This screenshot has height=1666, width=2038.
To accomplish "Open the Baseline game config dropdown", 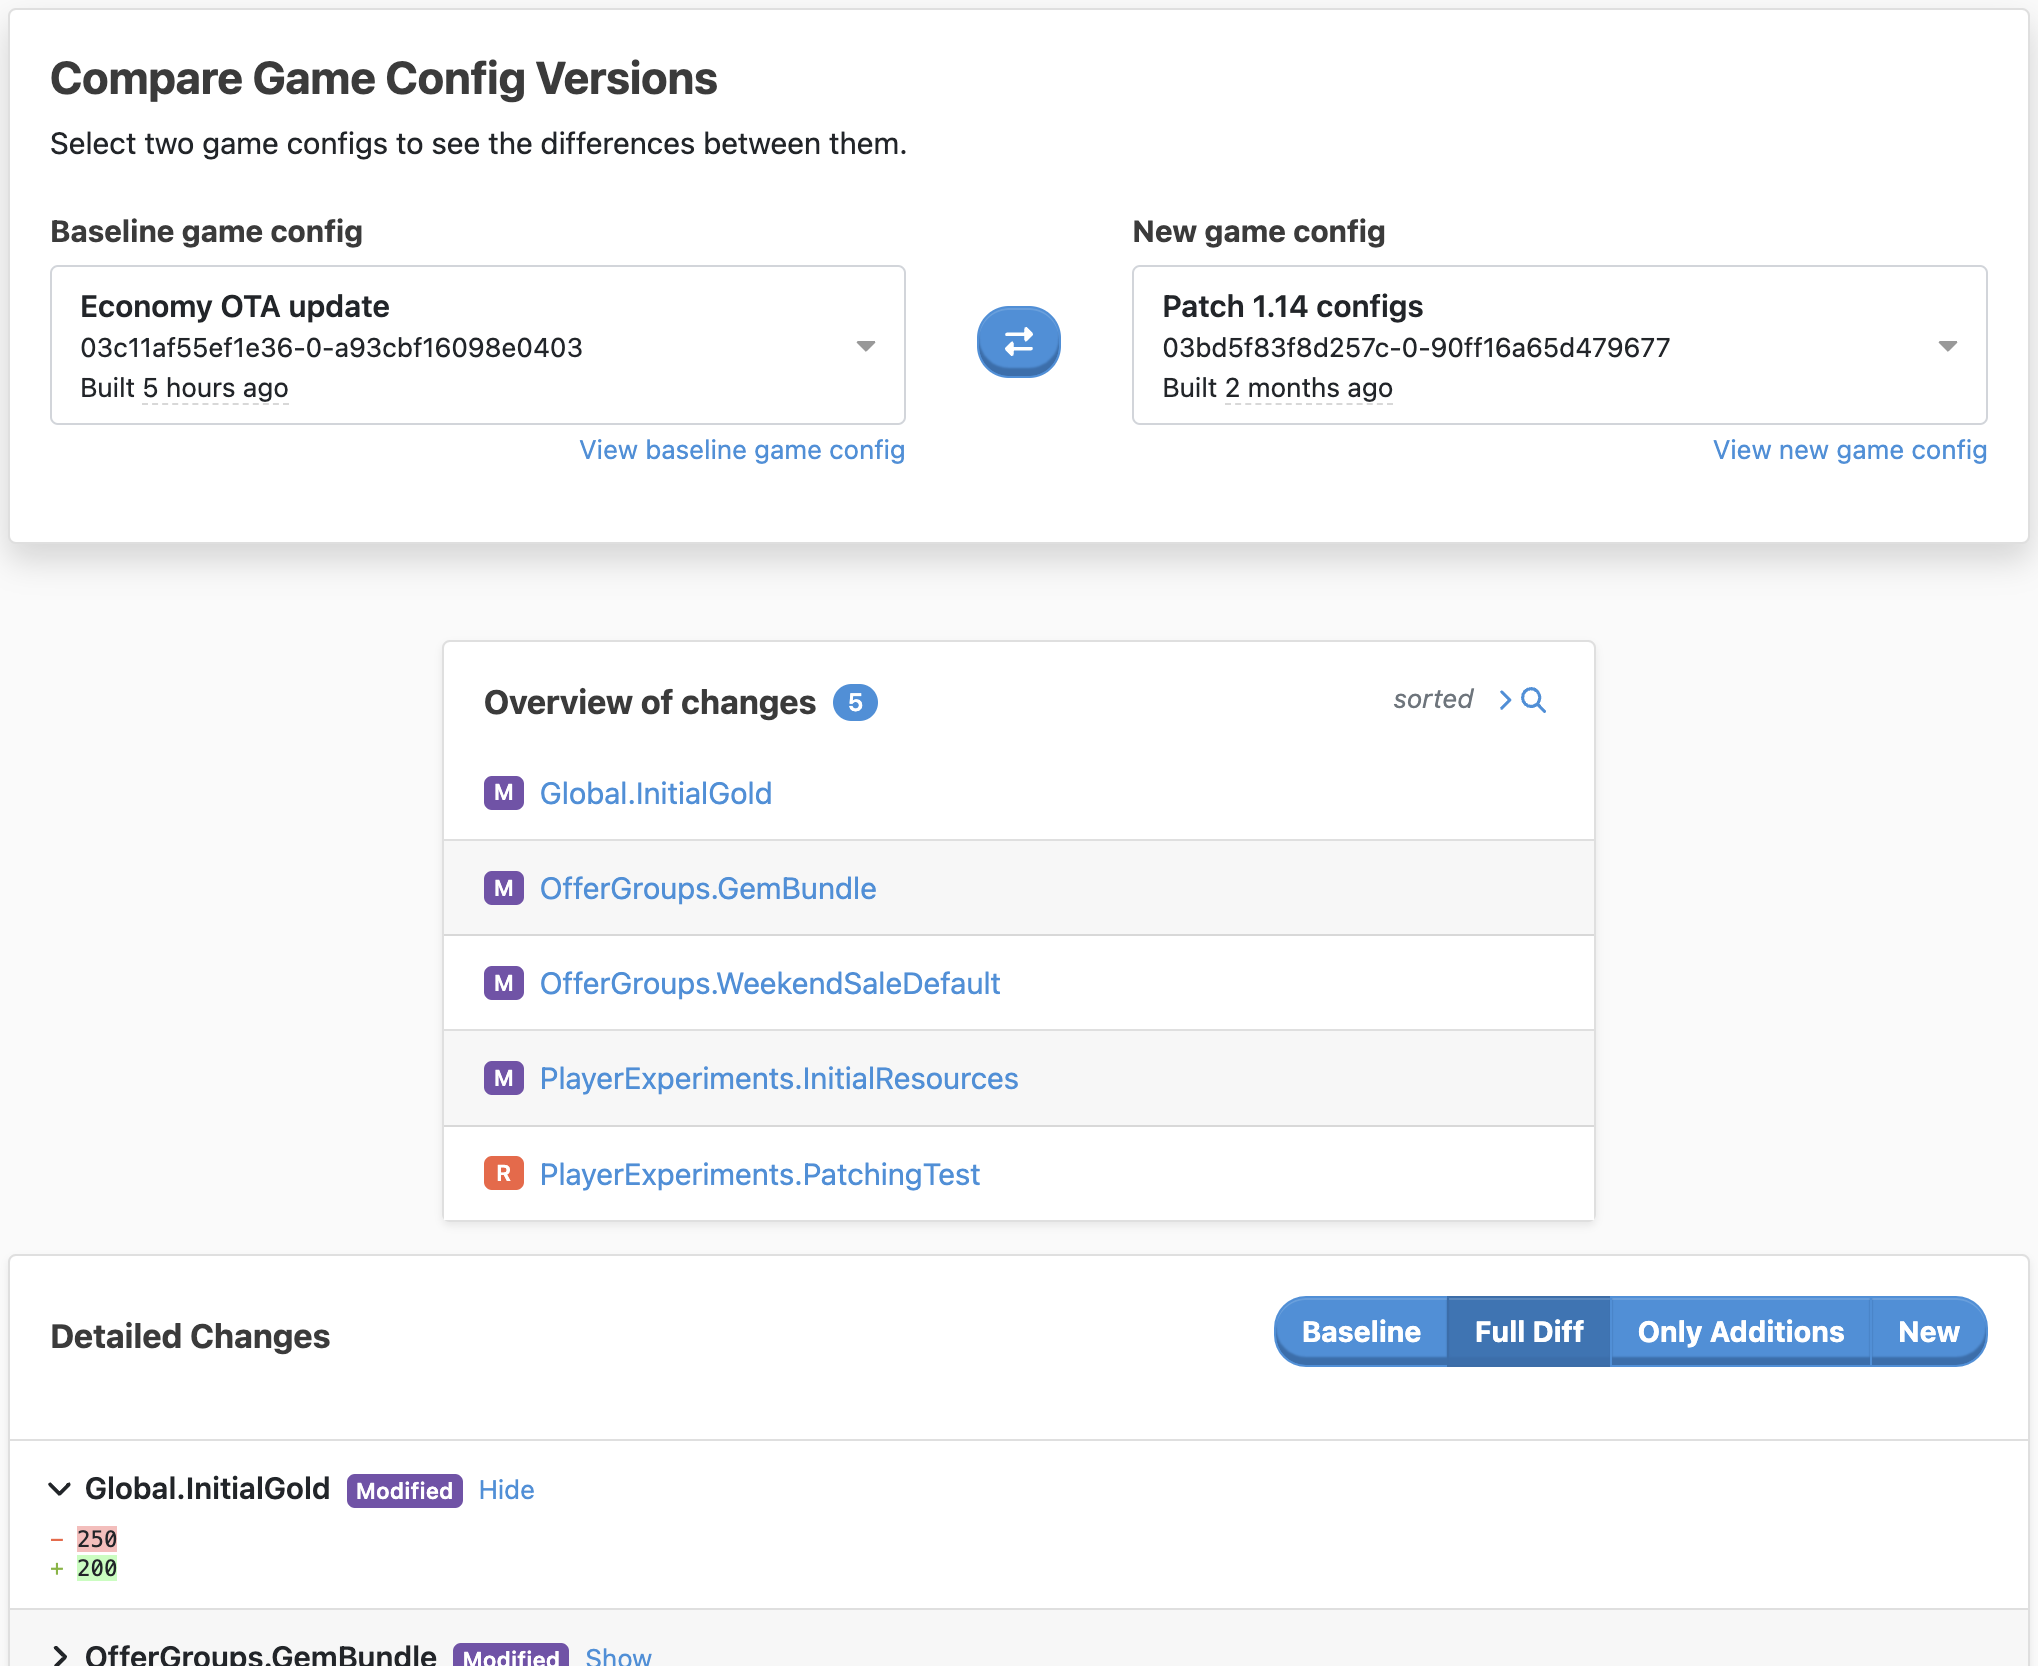I will 867,345.
